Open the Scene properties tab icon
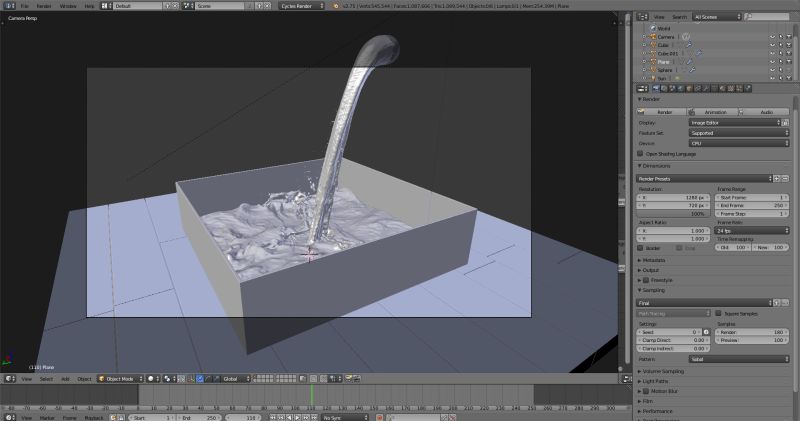Screen dimensions: 800x421 tap(672, 88)
